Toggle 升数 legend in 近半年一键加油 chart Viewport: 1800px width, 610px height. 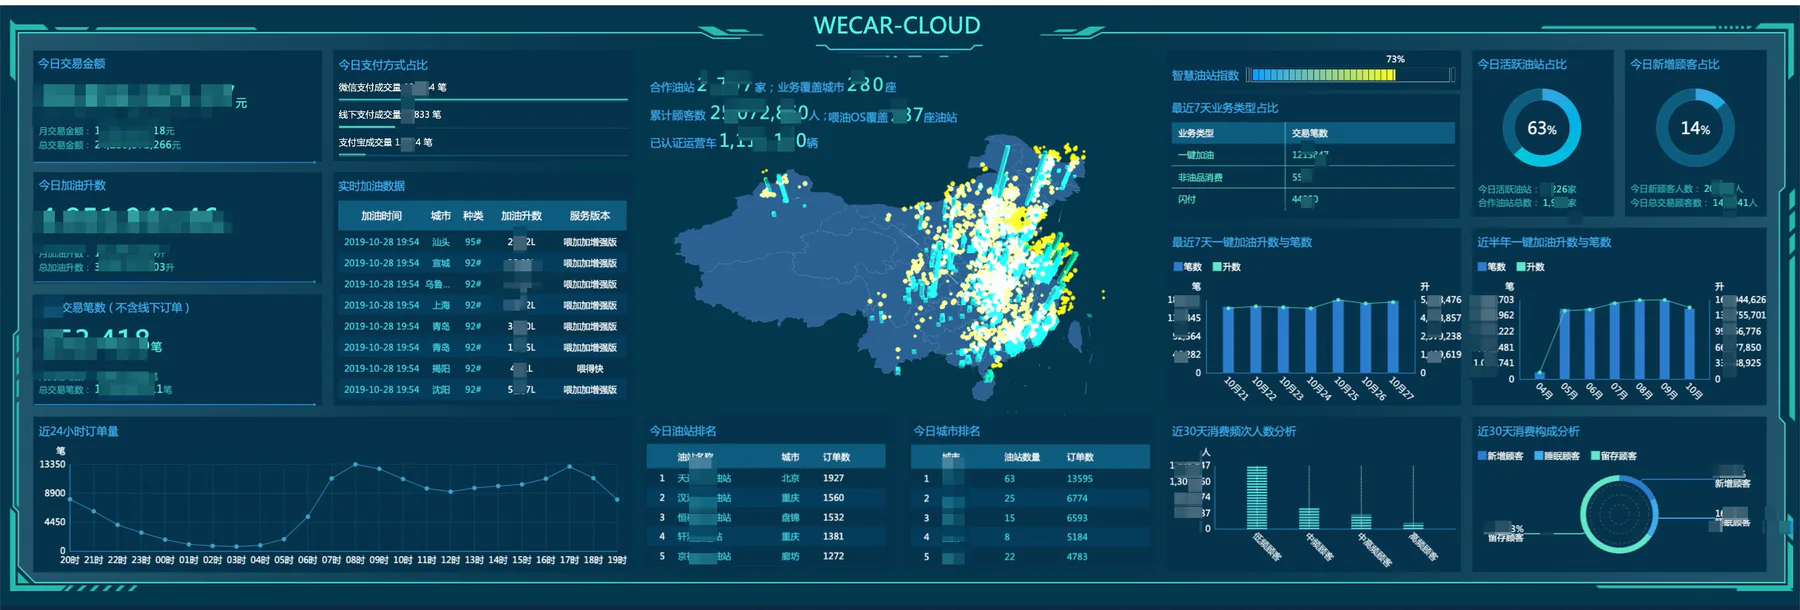coord(1531,267)
